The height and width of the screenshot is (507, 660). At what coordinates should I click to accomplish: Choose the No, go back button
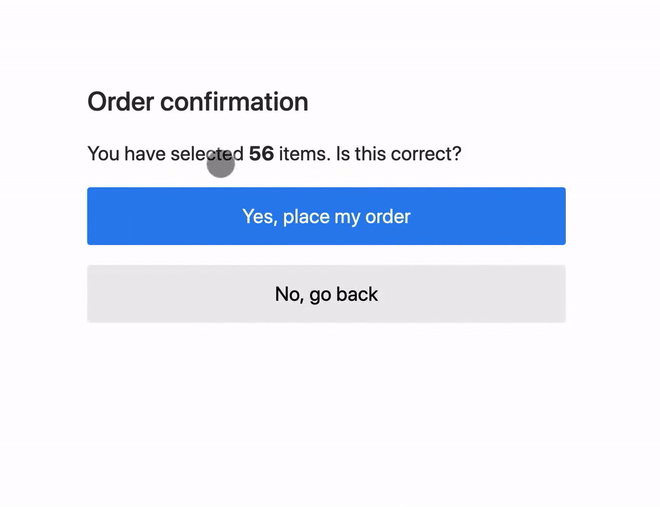[326, 294]
